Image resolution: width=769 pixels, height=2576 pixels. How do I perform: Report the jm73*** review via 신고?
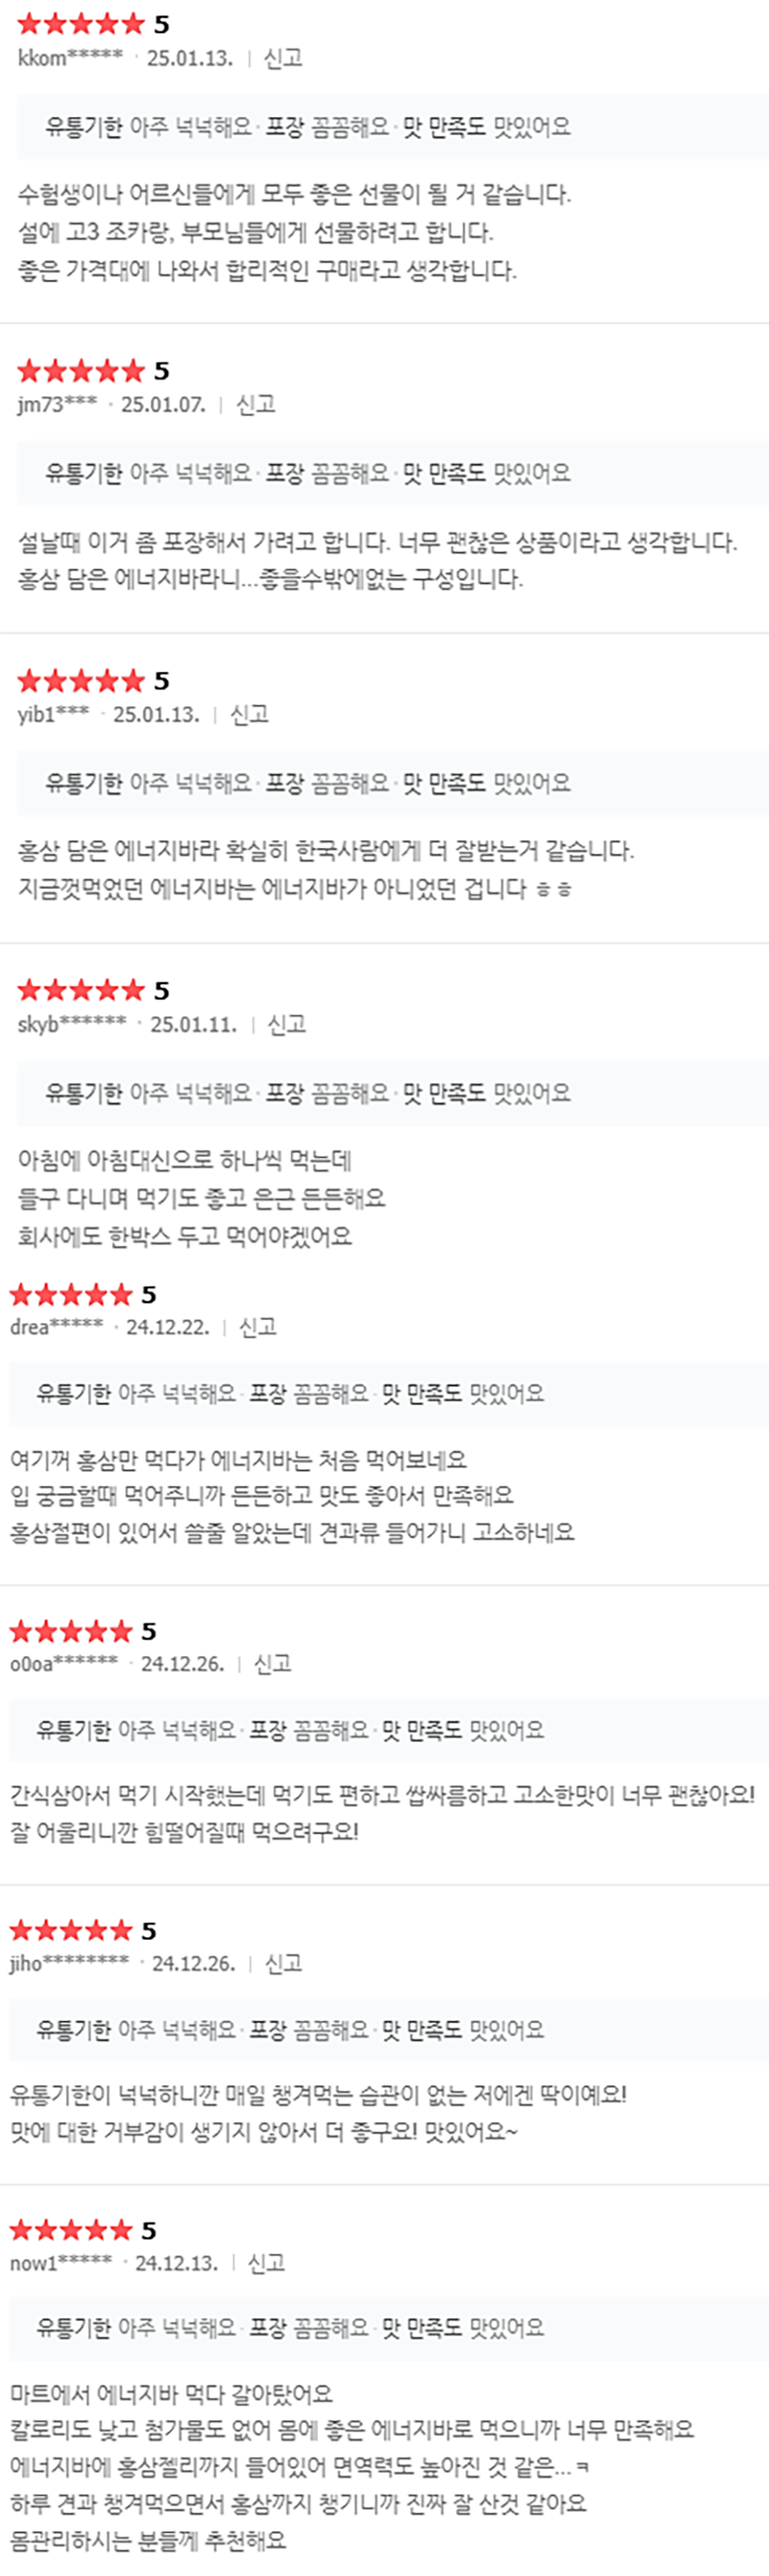point(255,405)
